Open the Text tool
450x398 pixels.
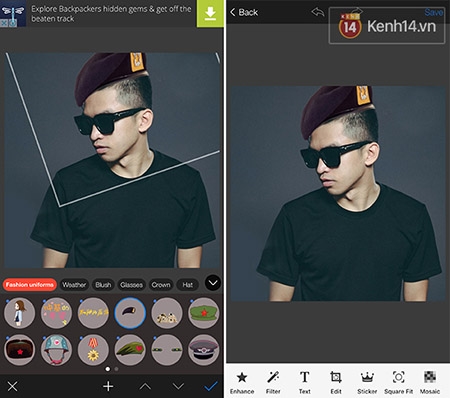(304, 382)
